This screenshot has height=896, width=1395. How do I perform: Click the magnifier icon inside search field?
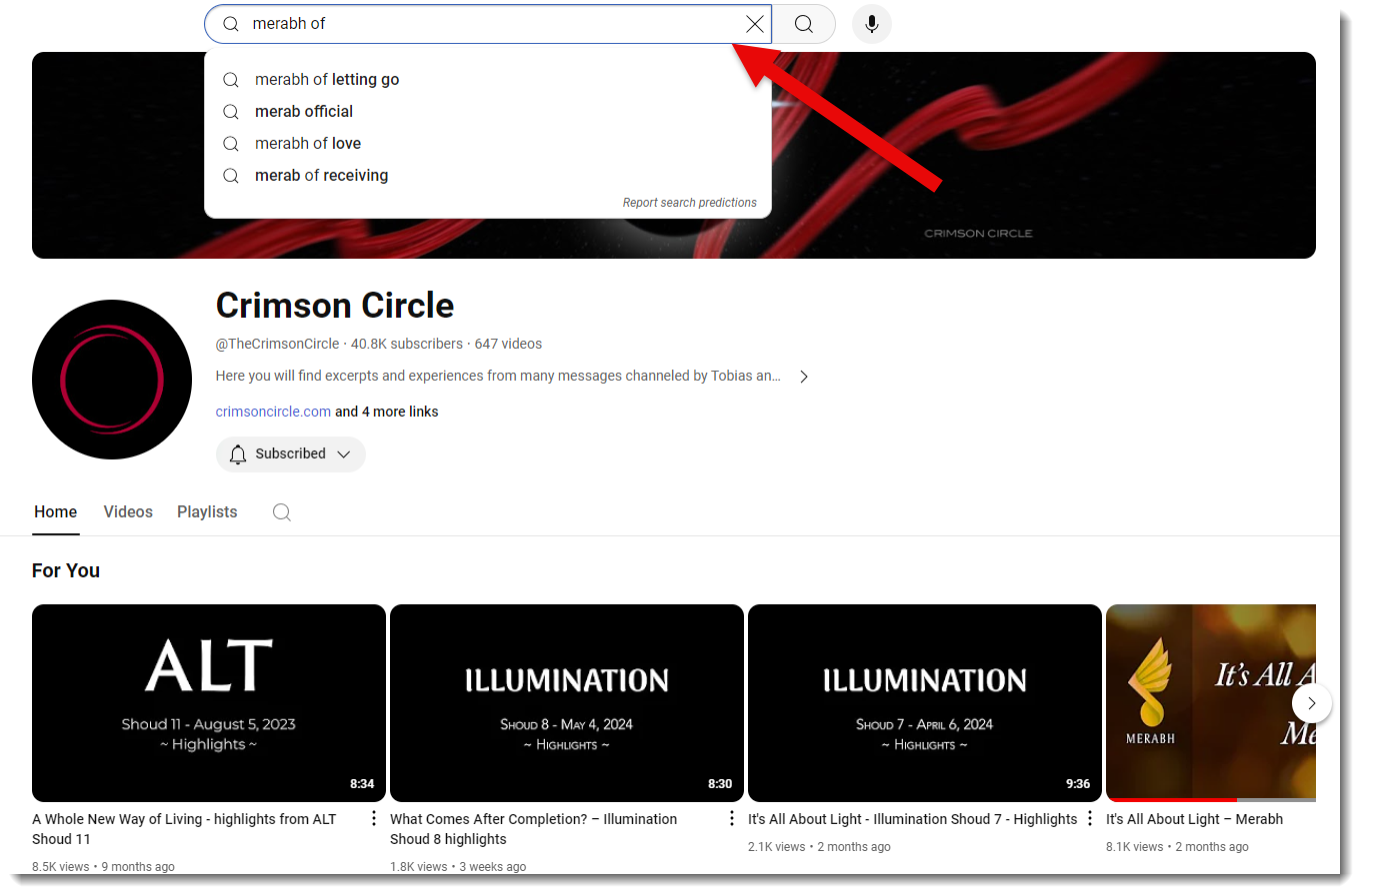231,24
